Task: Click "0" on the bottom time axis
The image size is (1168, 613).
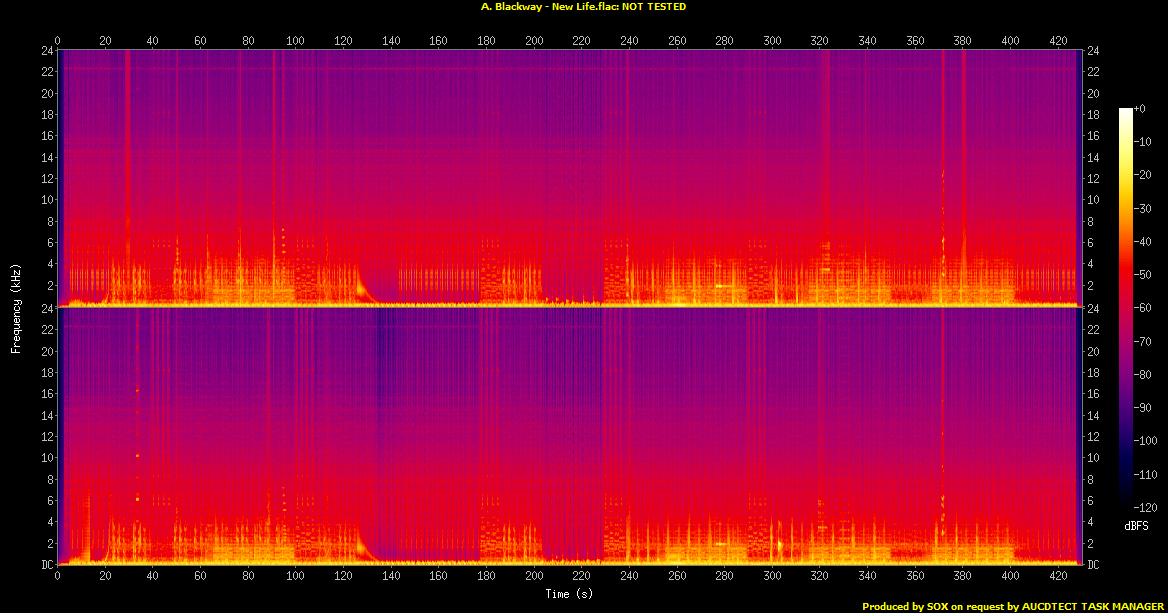Action: [57, 576]
